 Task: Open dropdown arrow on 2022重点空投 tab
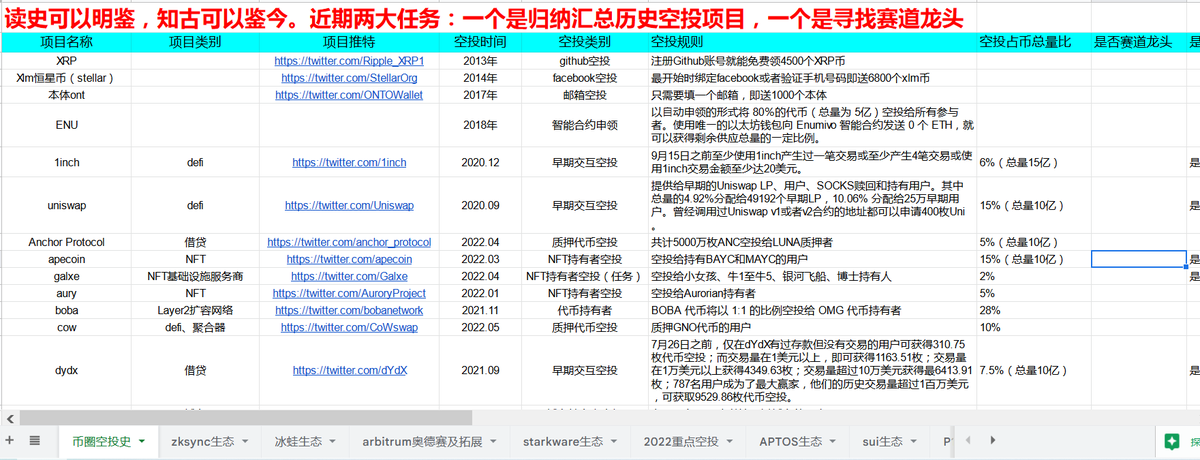(x=731, y=441)
